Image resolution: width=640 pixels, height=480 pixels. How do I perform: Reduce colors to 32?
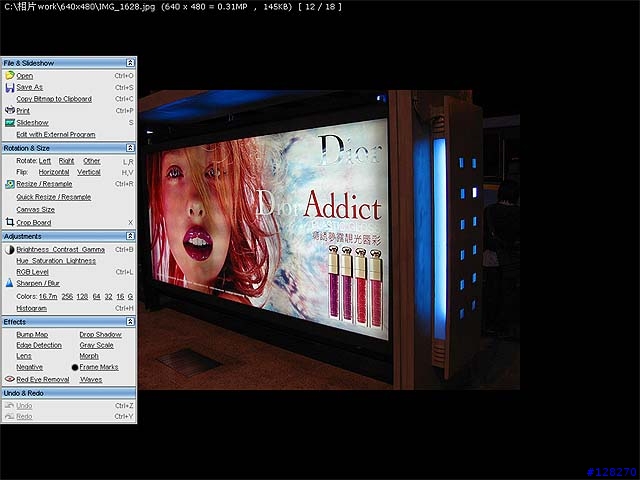pyautogui.click(x=108, y=297)
